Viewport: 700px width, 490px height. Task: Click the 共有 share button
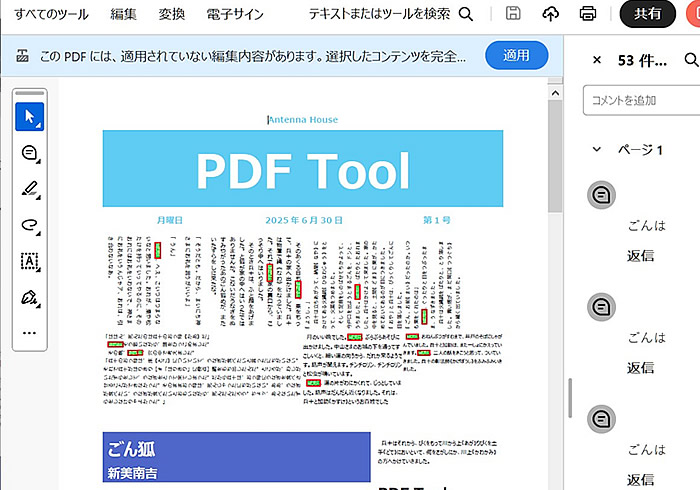pos(647,14)
